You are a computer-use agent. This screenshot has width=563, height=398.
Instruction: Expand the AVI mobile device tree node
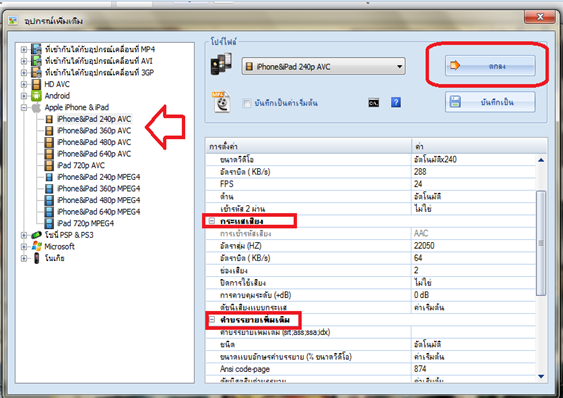pyautogui.click(x=24, y=61)
